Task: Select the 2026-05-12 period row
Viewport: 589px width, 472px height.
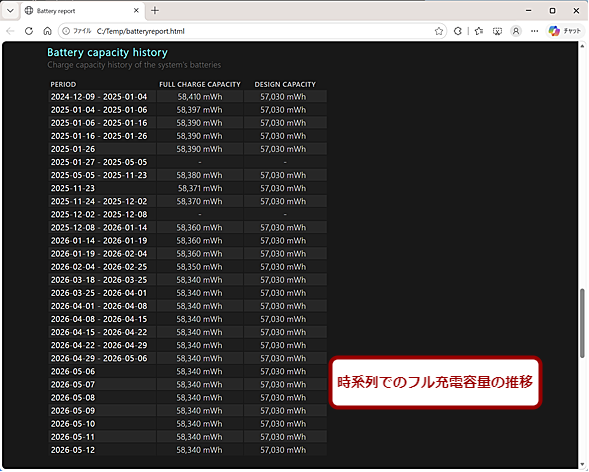Action: 187,450
